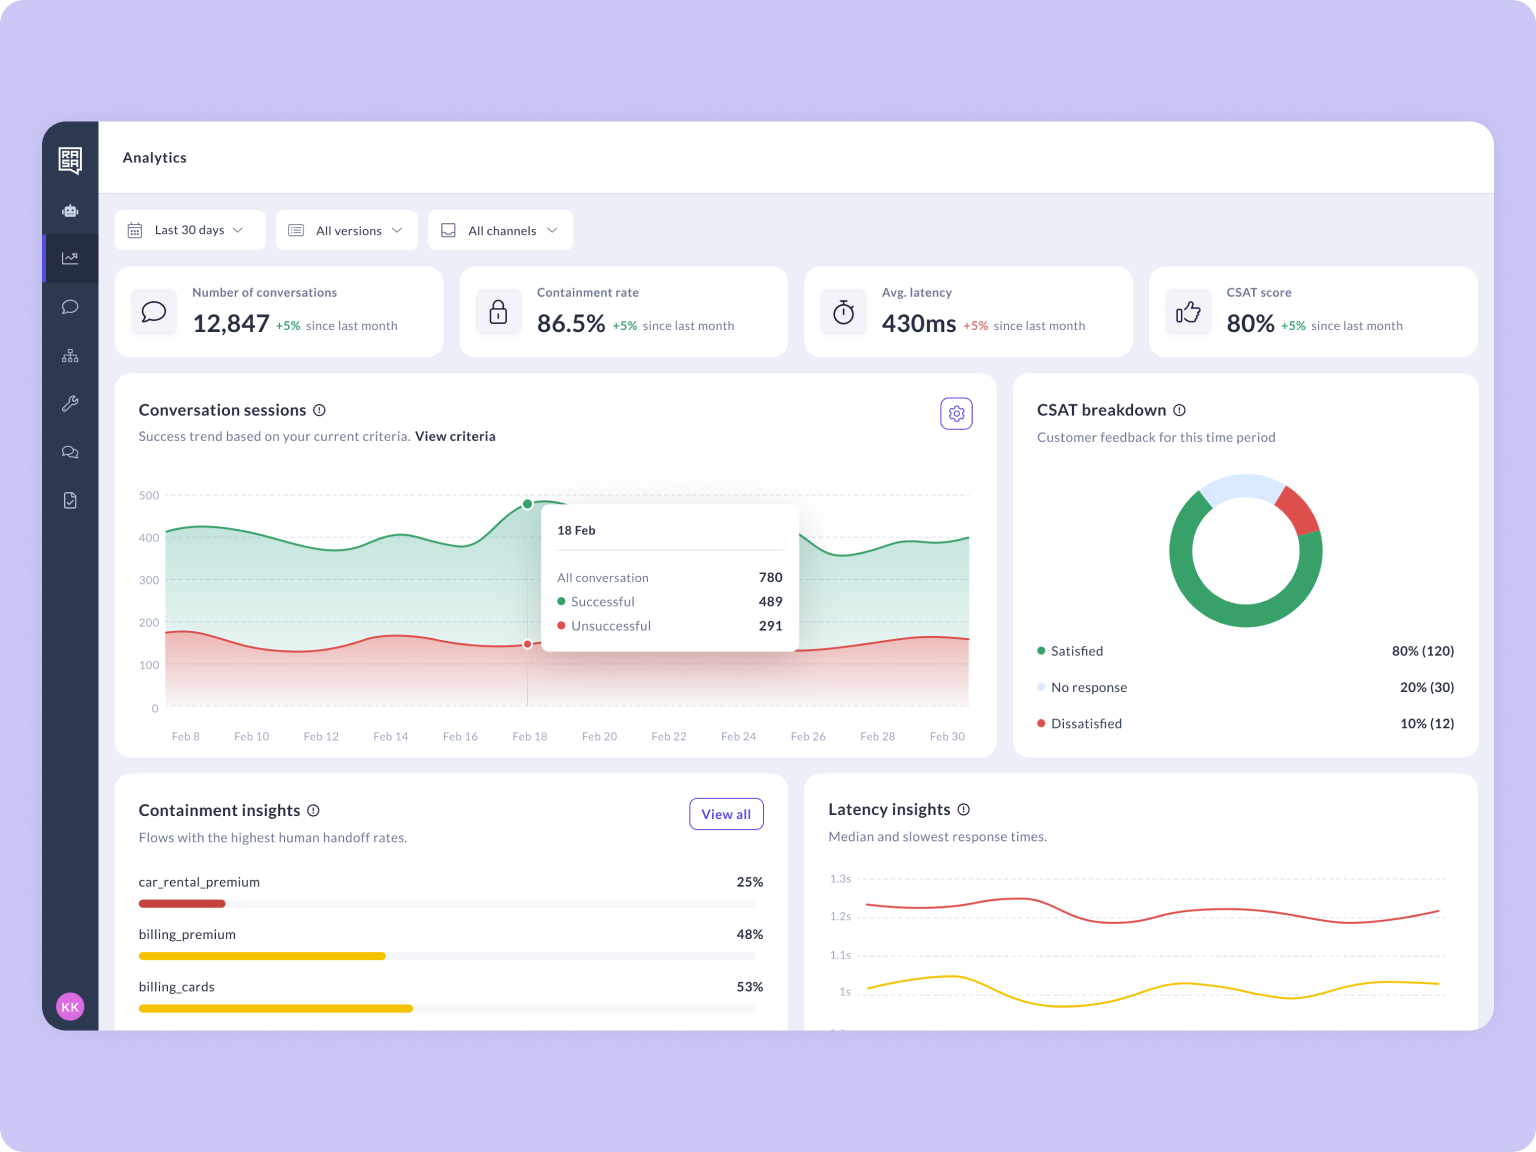Viewport: 1536px width, 1152px height.
Task: Expand the All versions dropdown
Action: 347,230
